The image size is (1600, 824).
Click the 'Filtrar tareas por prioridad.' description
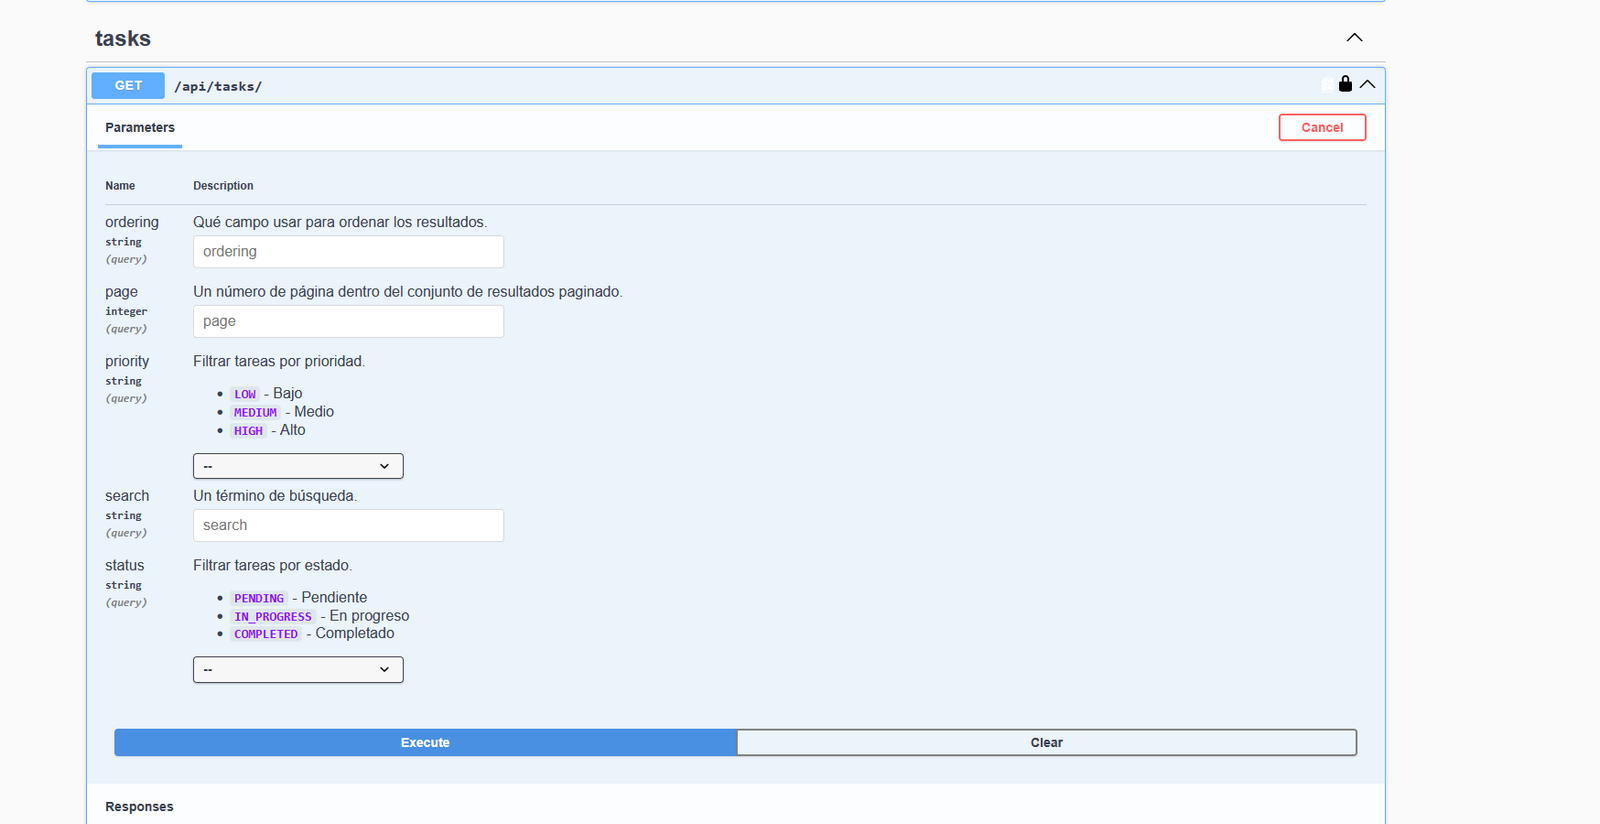tap(279, 361)
